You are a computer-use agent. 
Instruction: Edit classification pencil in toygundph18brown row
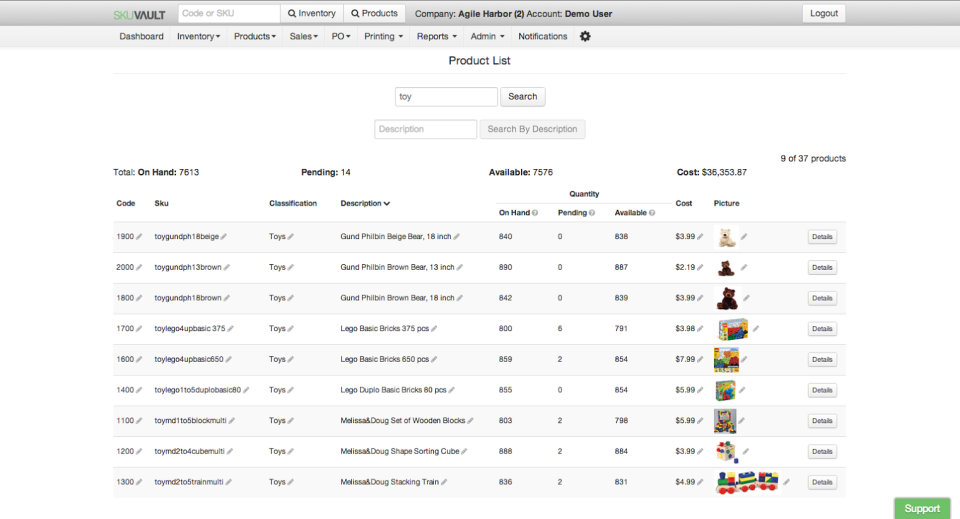pyautogui.click(x=290, y=298)
